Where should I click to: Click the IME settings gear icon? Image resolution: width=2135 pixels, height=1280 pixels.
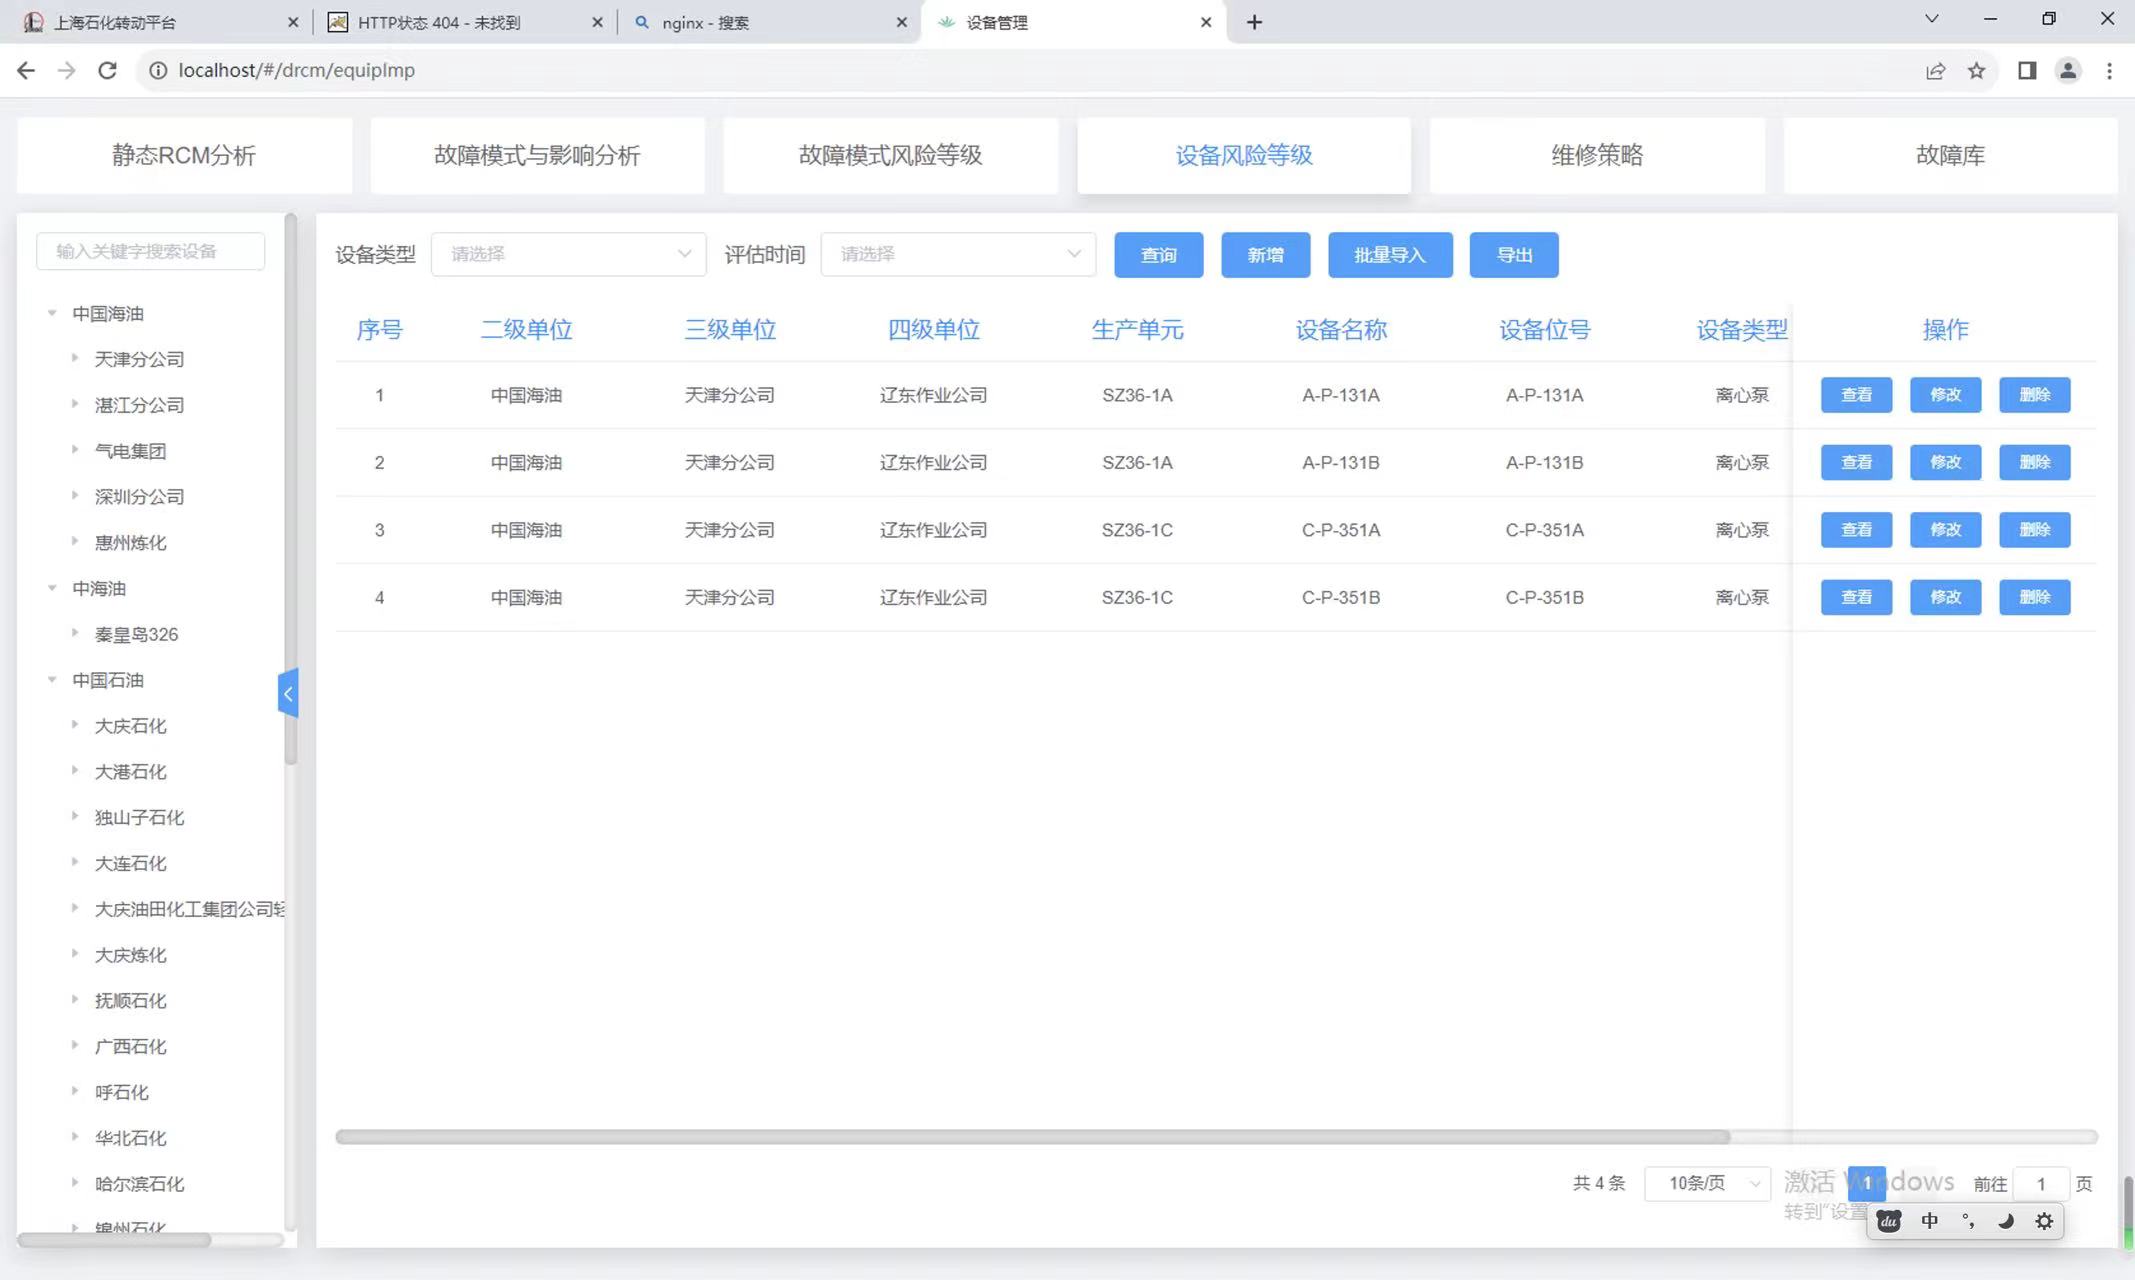2044,1221
